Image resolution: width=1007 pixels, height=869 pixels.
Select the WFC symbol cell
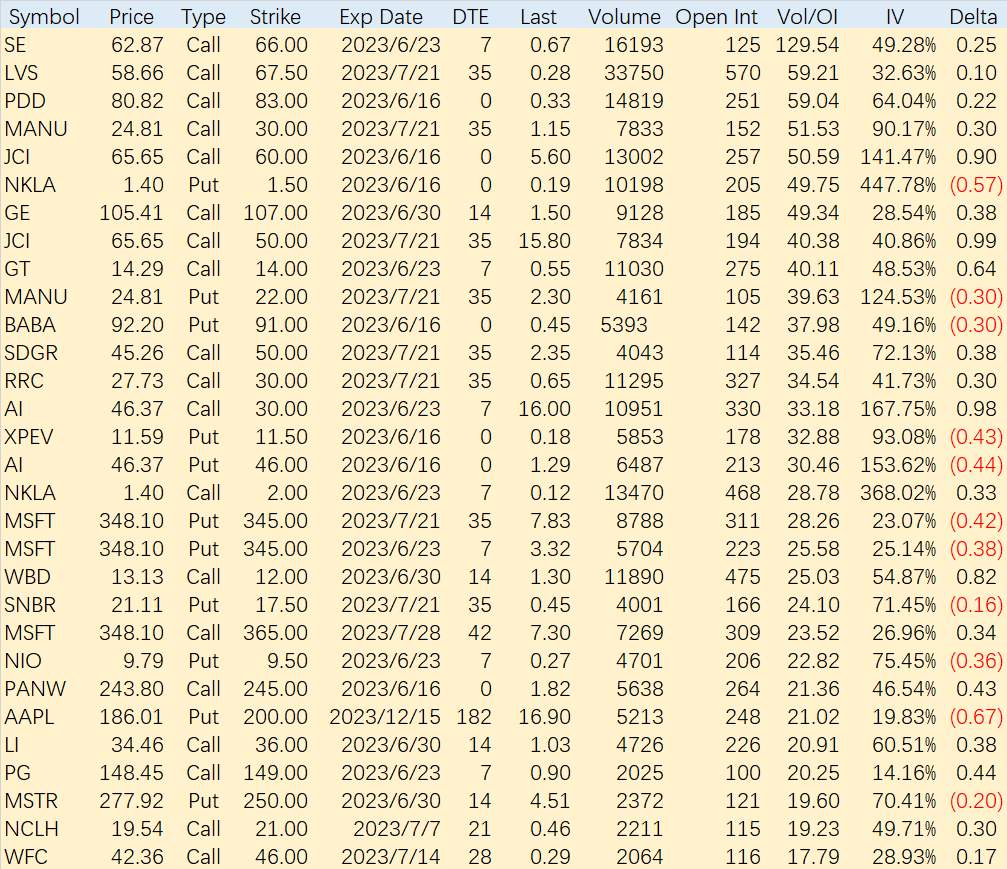tap(26, 857)
